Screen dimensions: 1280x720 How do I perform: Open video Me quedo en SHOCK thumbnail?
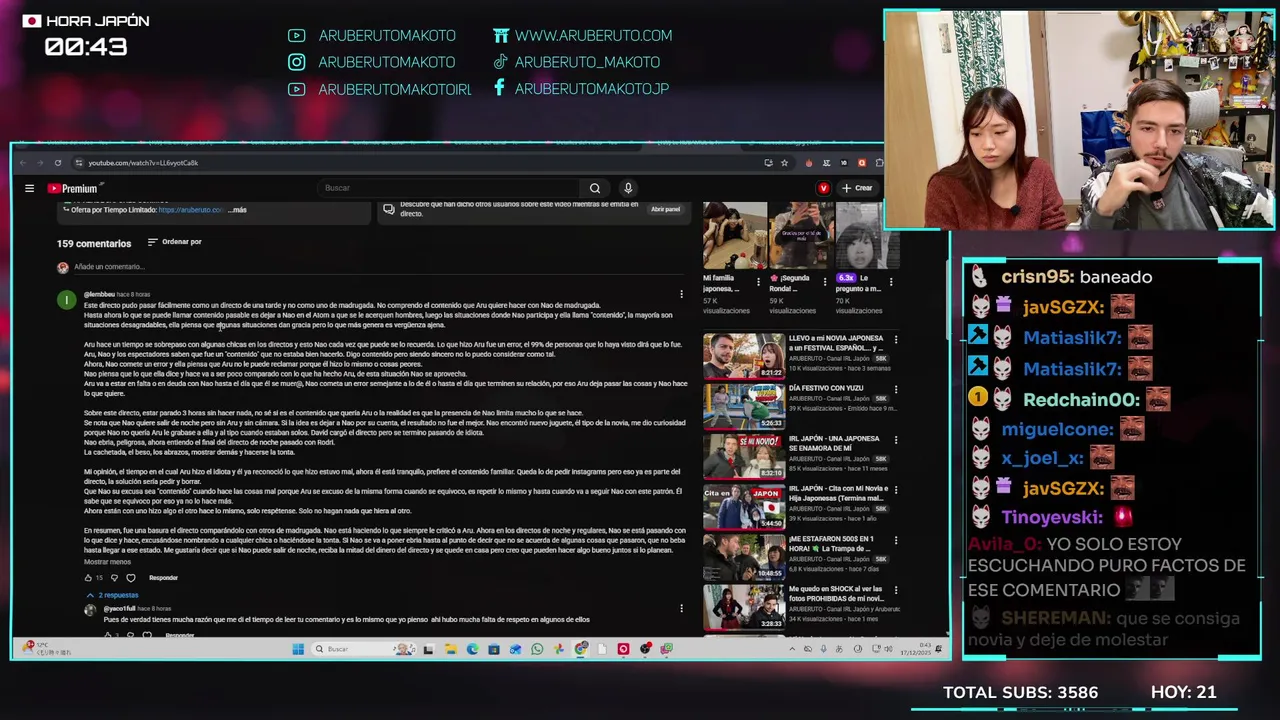744,606
